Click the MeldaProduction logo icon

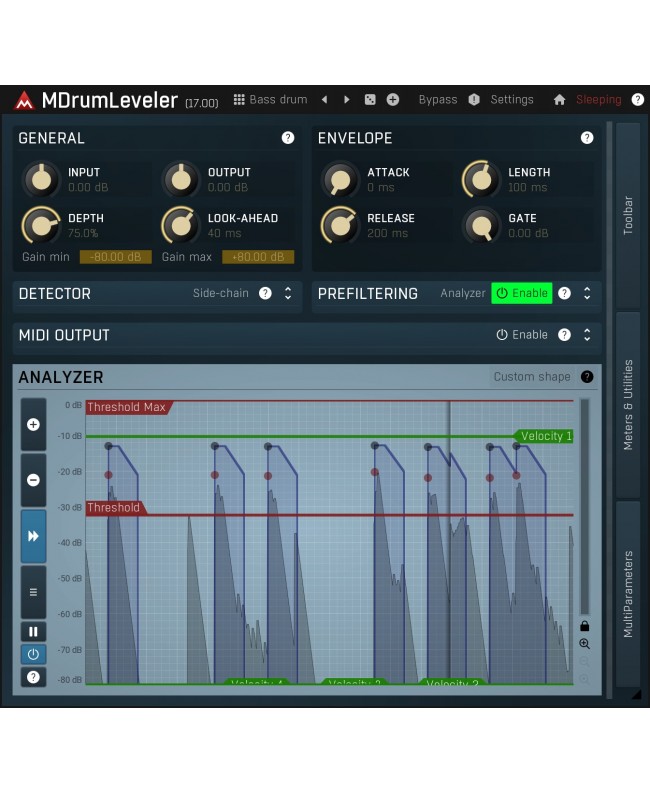[x=24, y=100]
